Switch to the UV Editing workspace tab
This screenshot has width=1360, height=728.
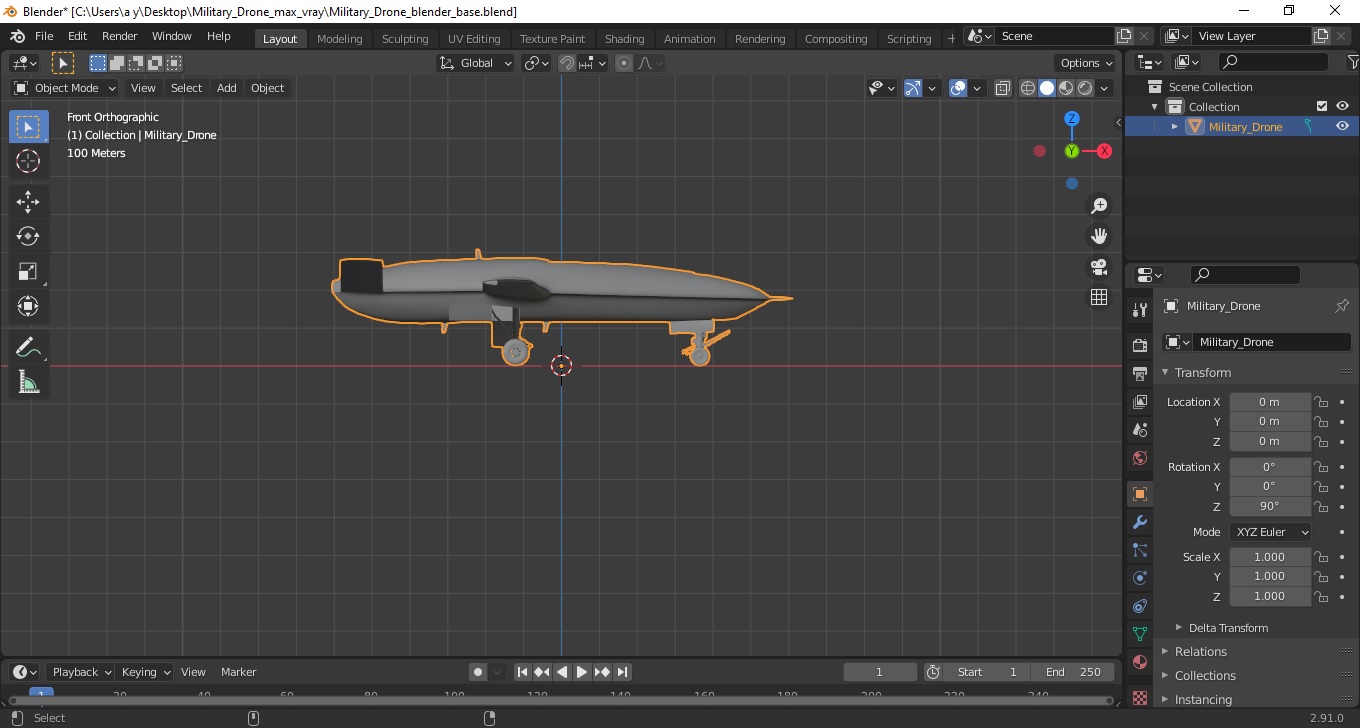click(474, 39)
